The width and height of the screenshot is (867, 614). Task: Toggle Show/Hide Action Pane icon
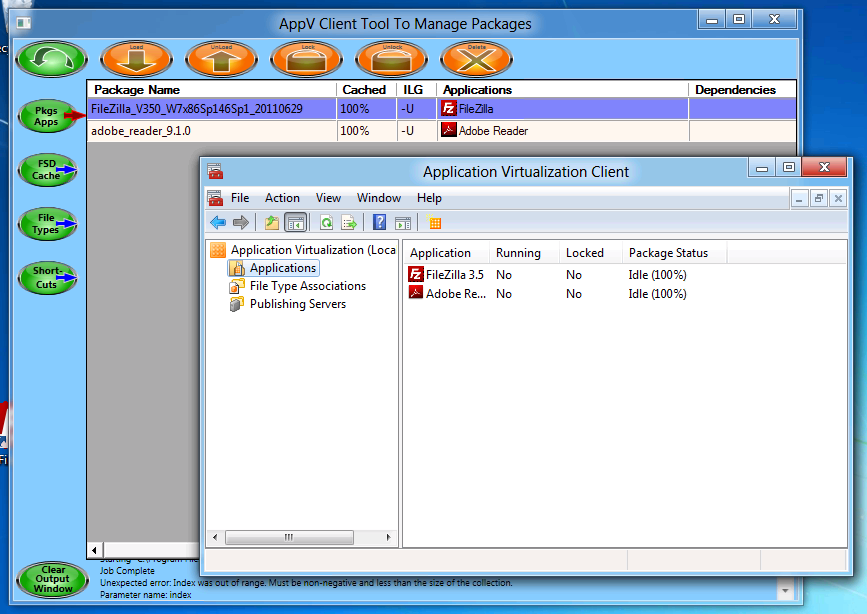coord(403,223)
